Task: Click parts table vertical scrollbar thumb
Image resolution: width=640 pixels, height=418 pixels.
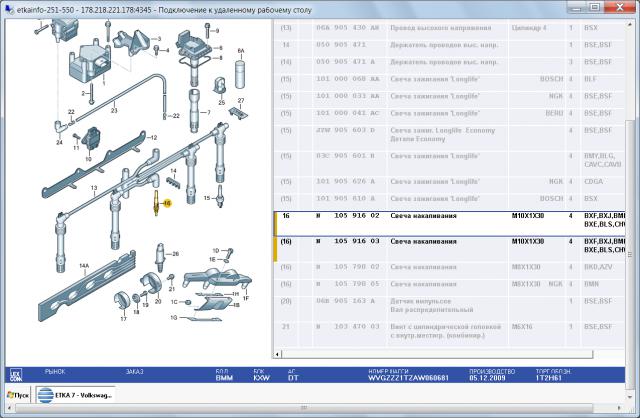Action: (629, 254)
